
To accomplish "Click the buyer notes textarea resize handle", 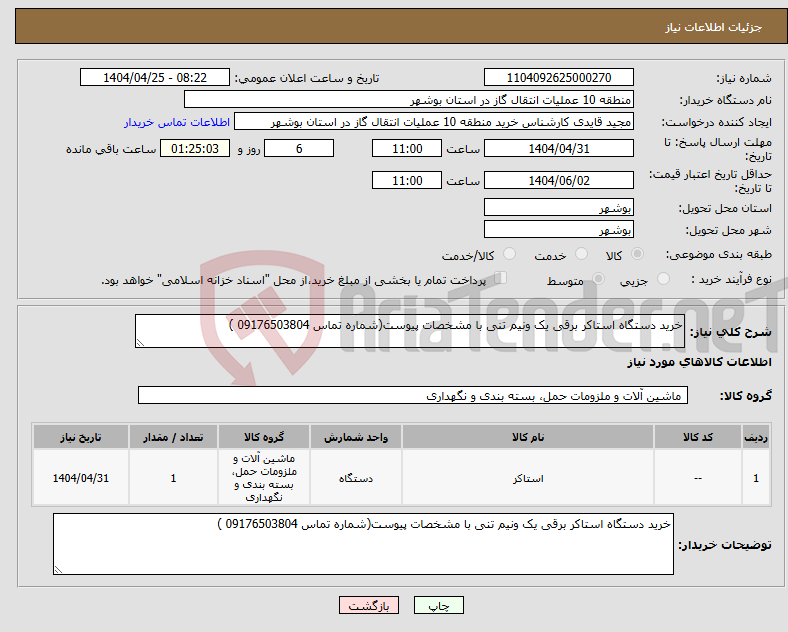I will [58, 570].
